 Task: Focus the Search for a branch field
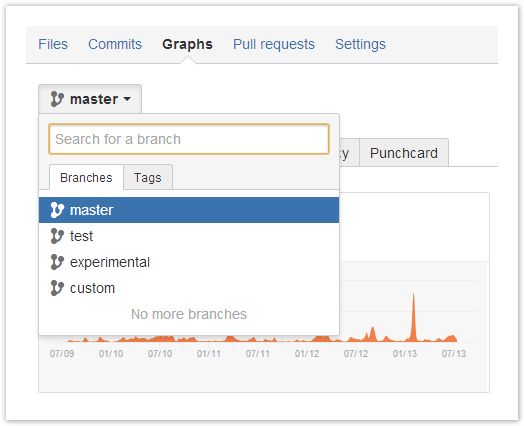tap(189, 139)
